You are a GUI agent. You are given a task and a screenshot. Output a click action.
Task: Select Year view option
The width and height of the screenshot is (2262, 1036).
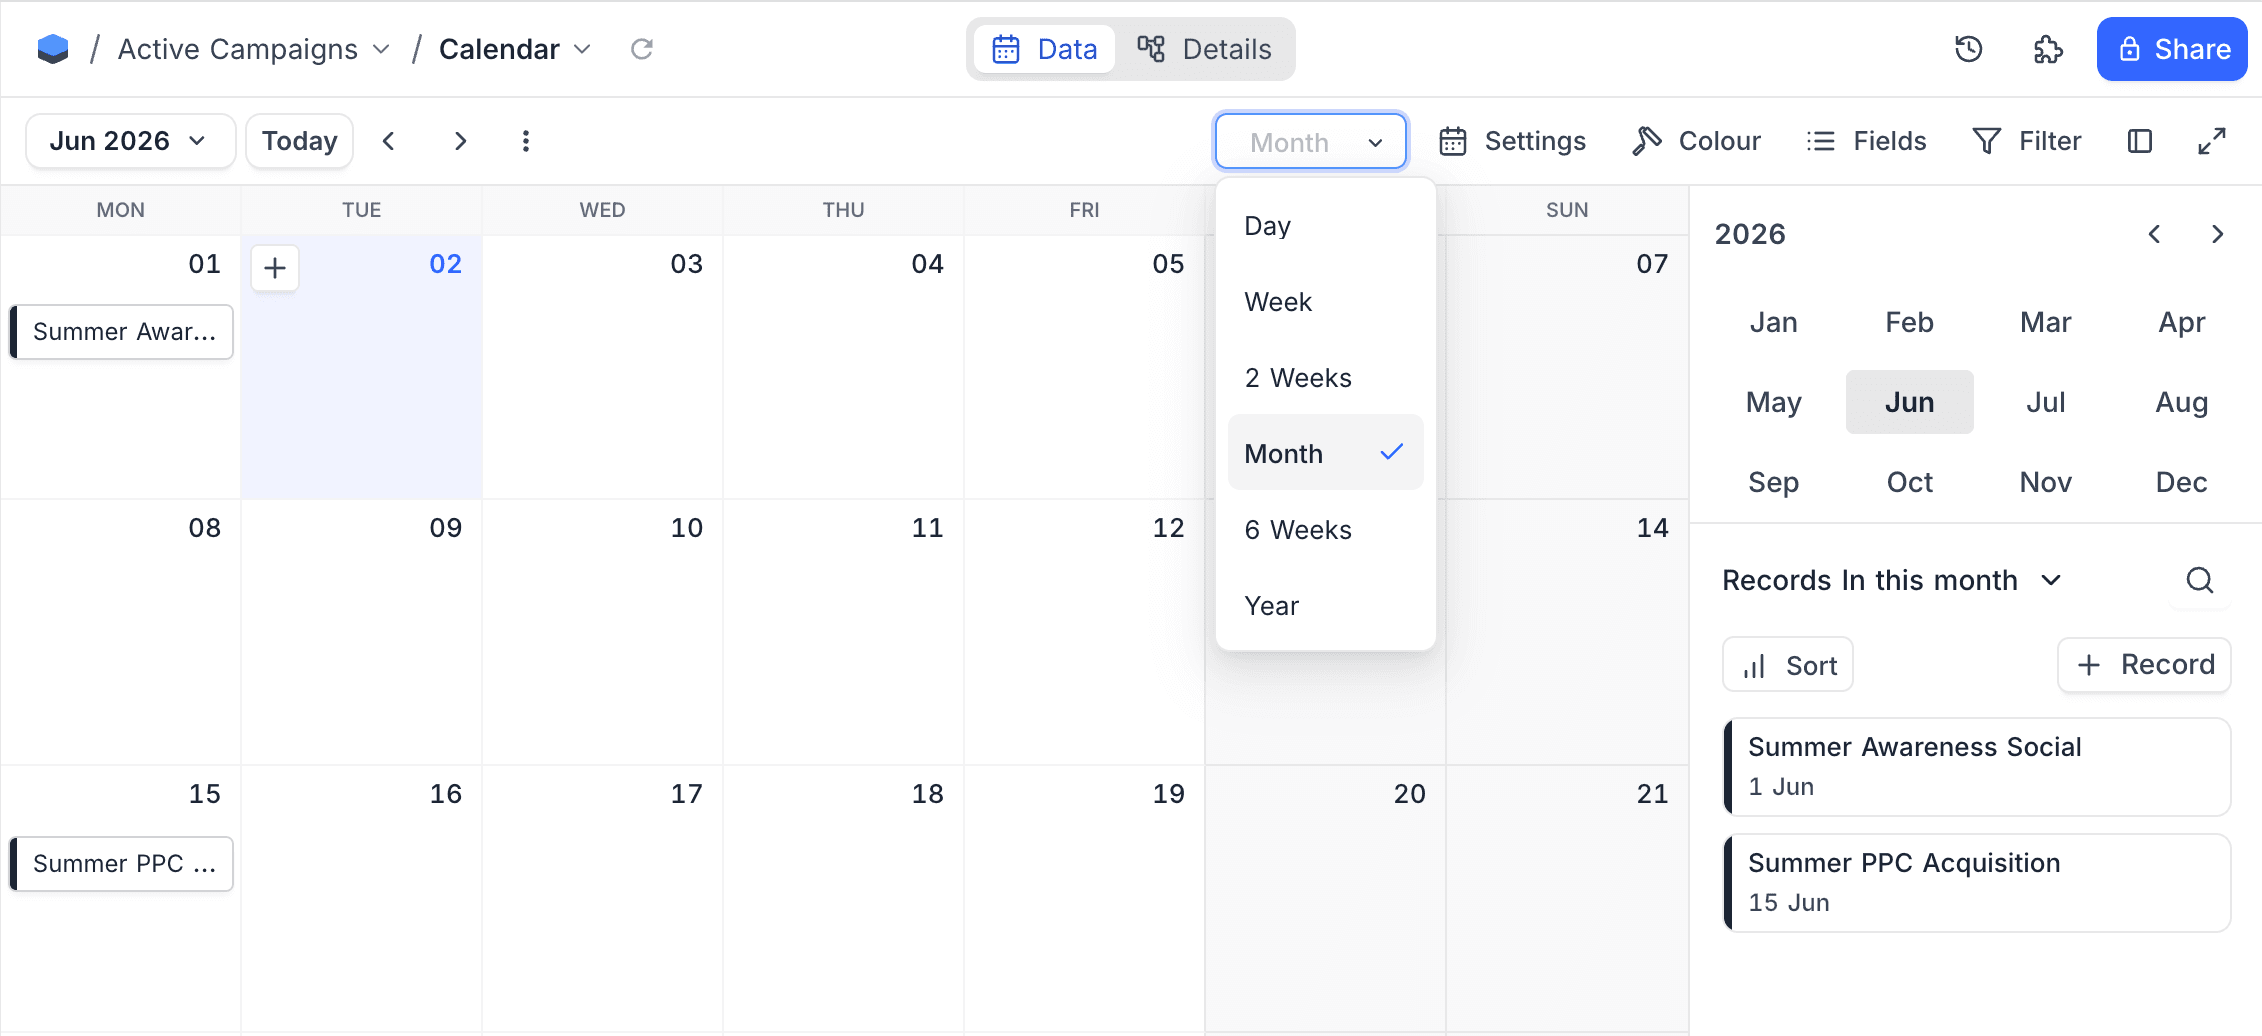coord(1326,606)
